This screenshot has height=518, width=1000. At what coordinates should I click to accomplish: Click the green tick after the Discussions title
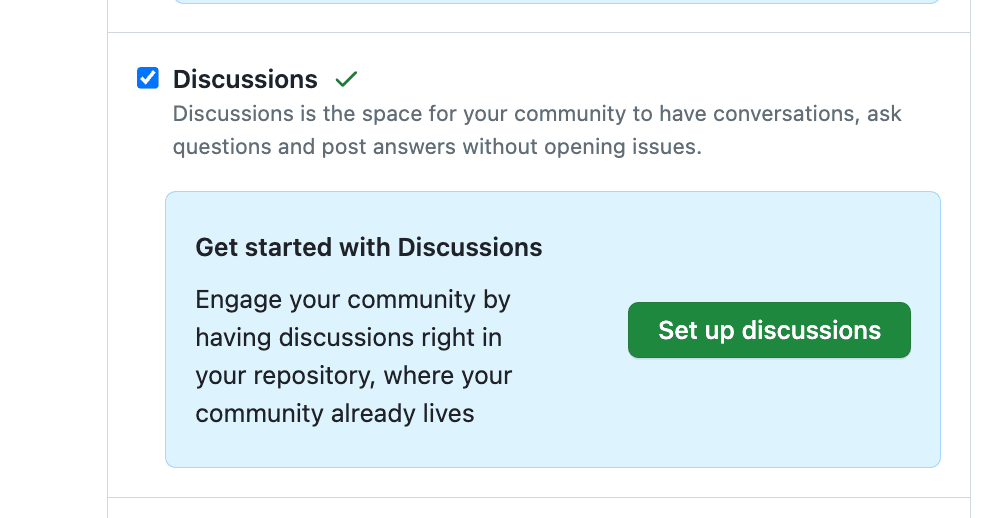click(346, 79)
